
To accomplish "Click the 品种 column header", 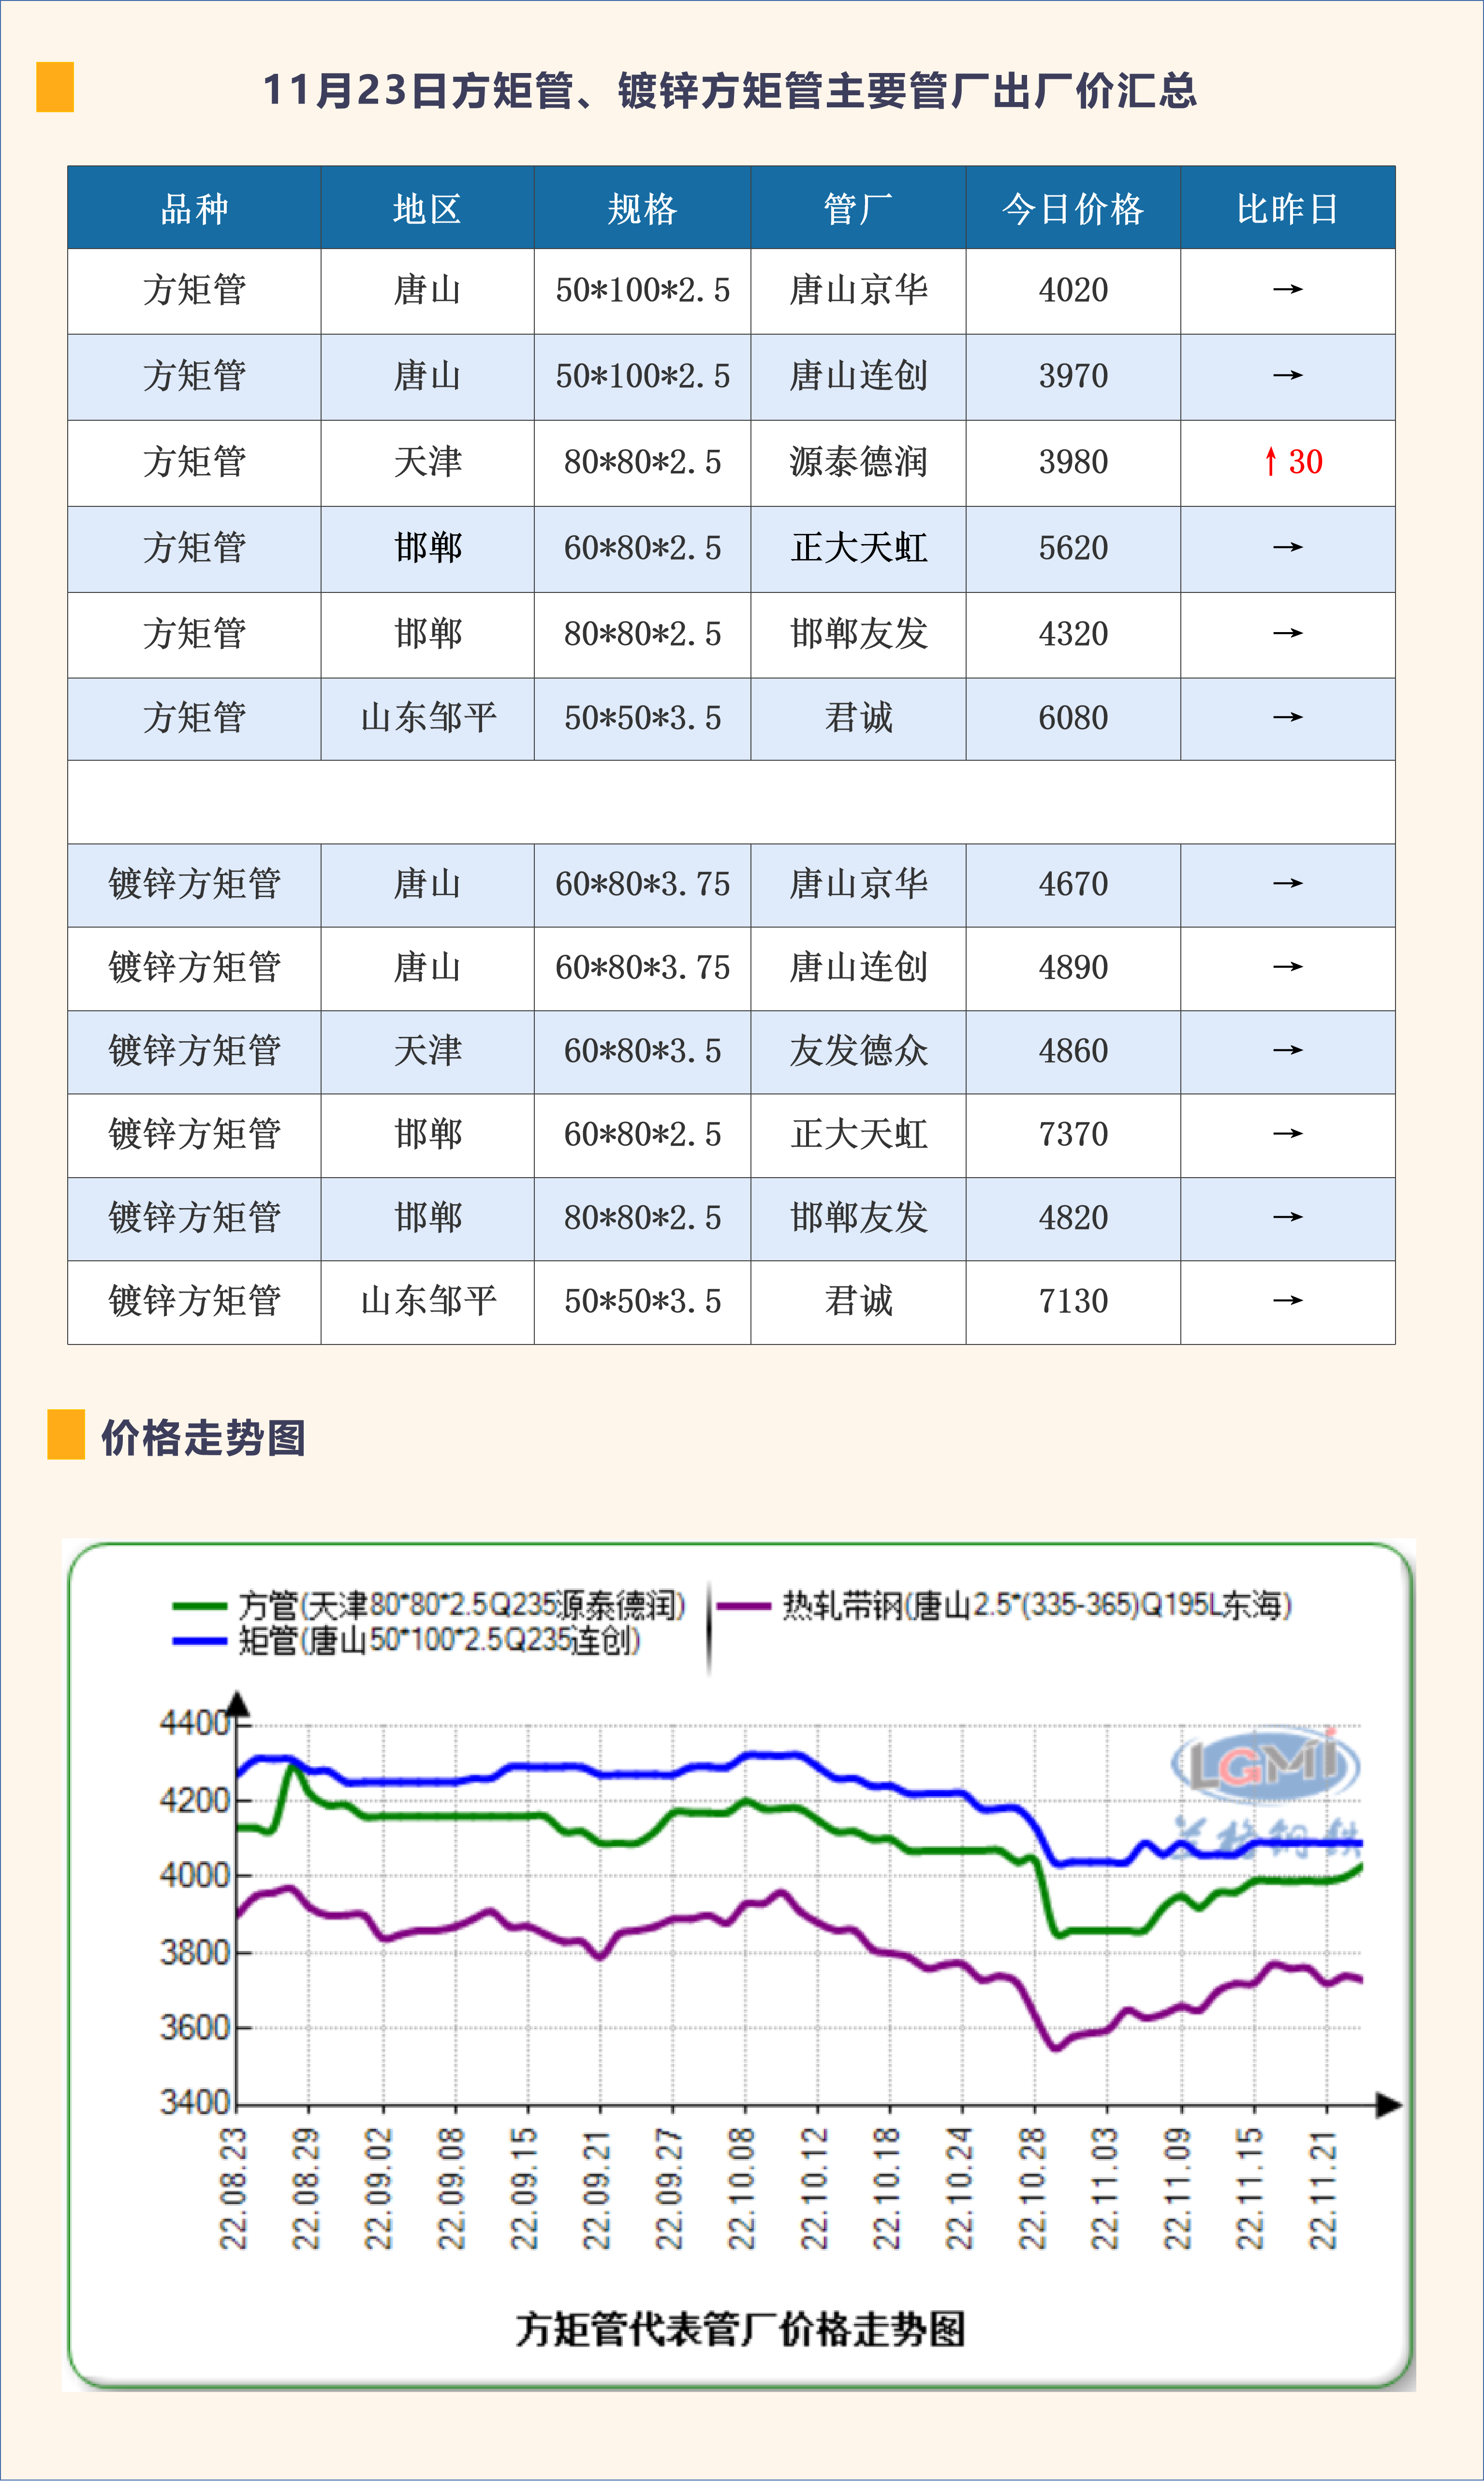I will (x=194, y=209).
